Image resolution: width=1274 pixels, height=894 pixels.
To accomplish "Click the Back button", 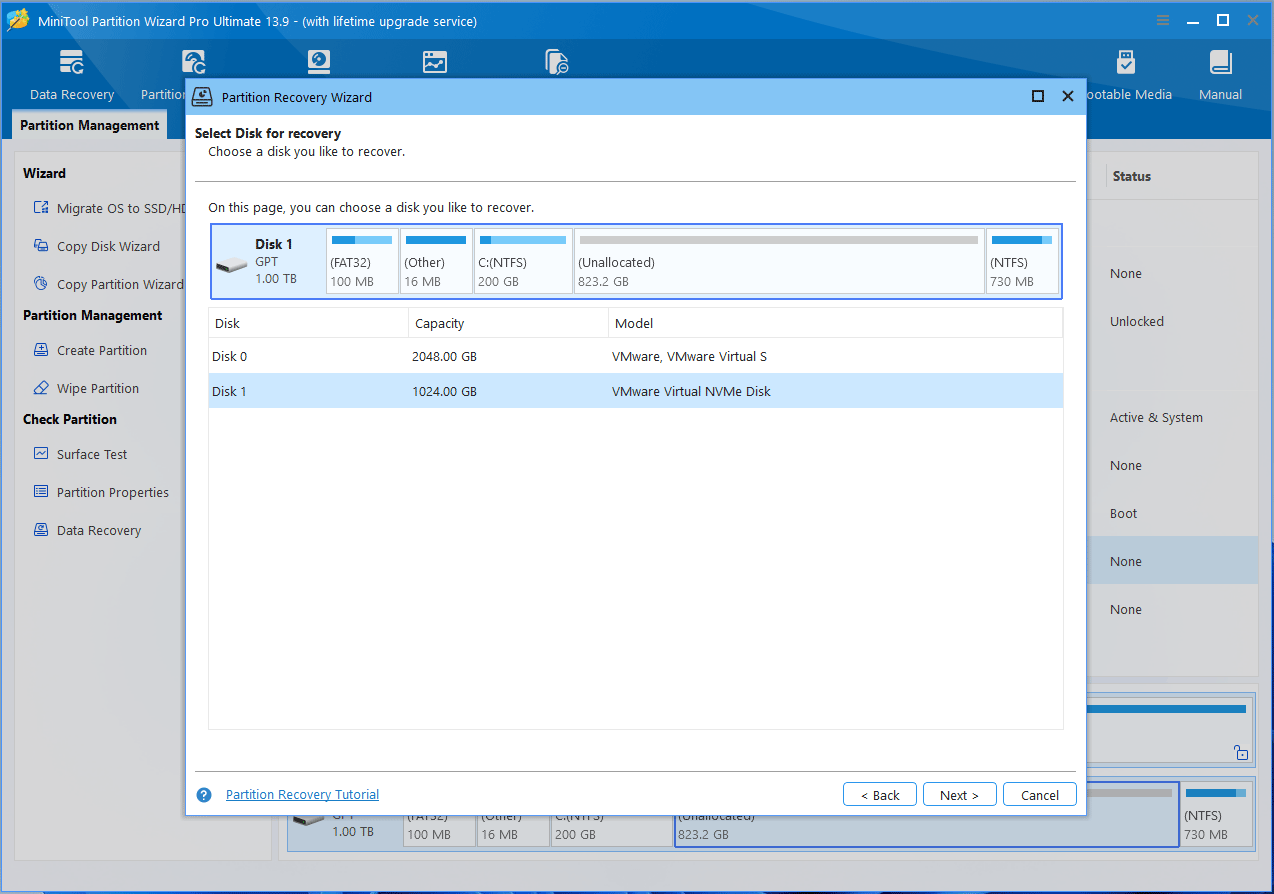I will 879,795.
